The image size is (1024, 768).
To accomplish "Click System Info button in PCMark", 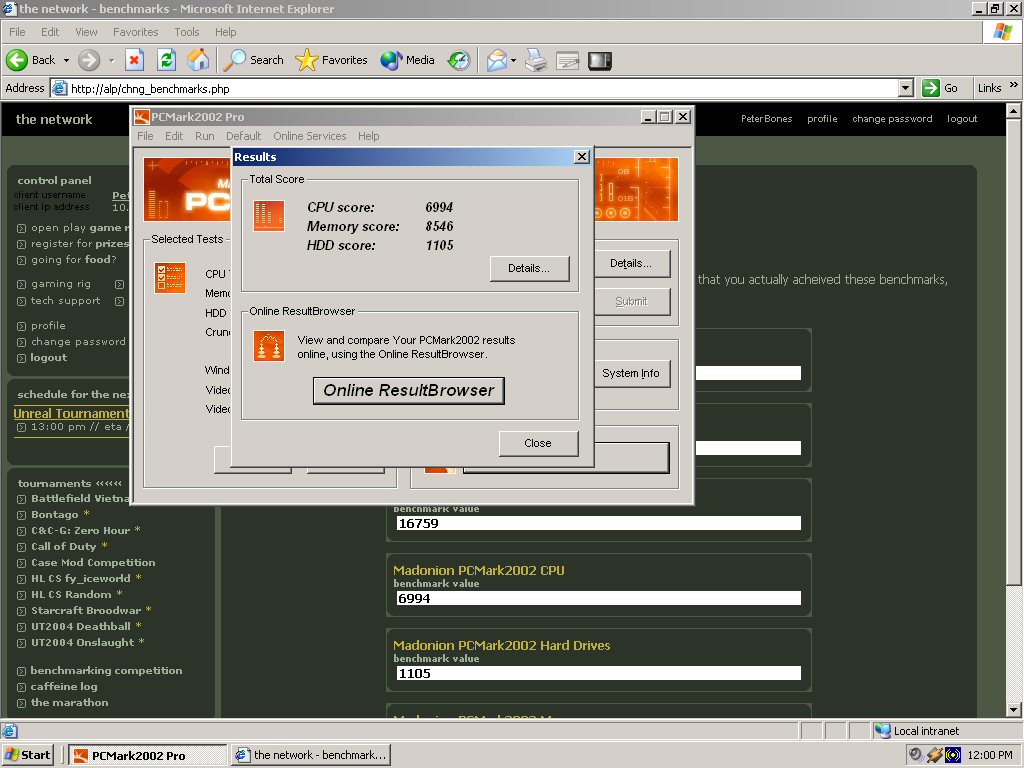I will pyautogui.click(x=631, y=374).
